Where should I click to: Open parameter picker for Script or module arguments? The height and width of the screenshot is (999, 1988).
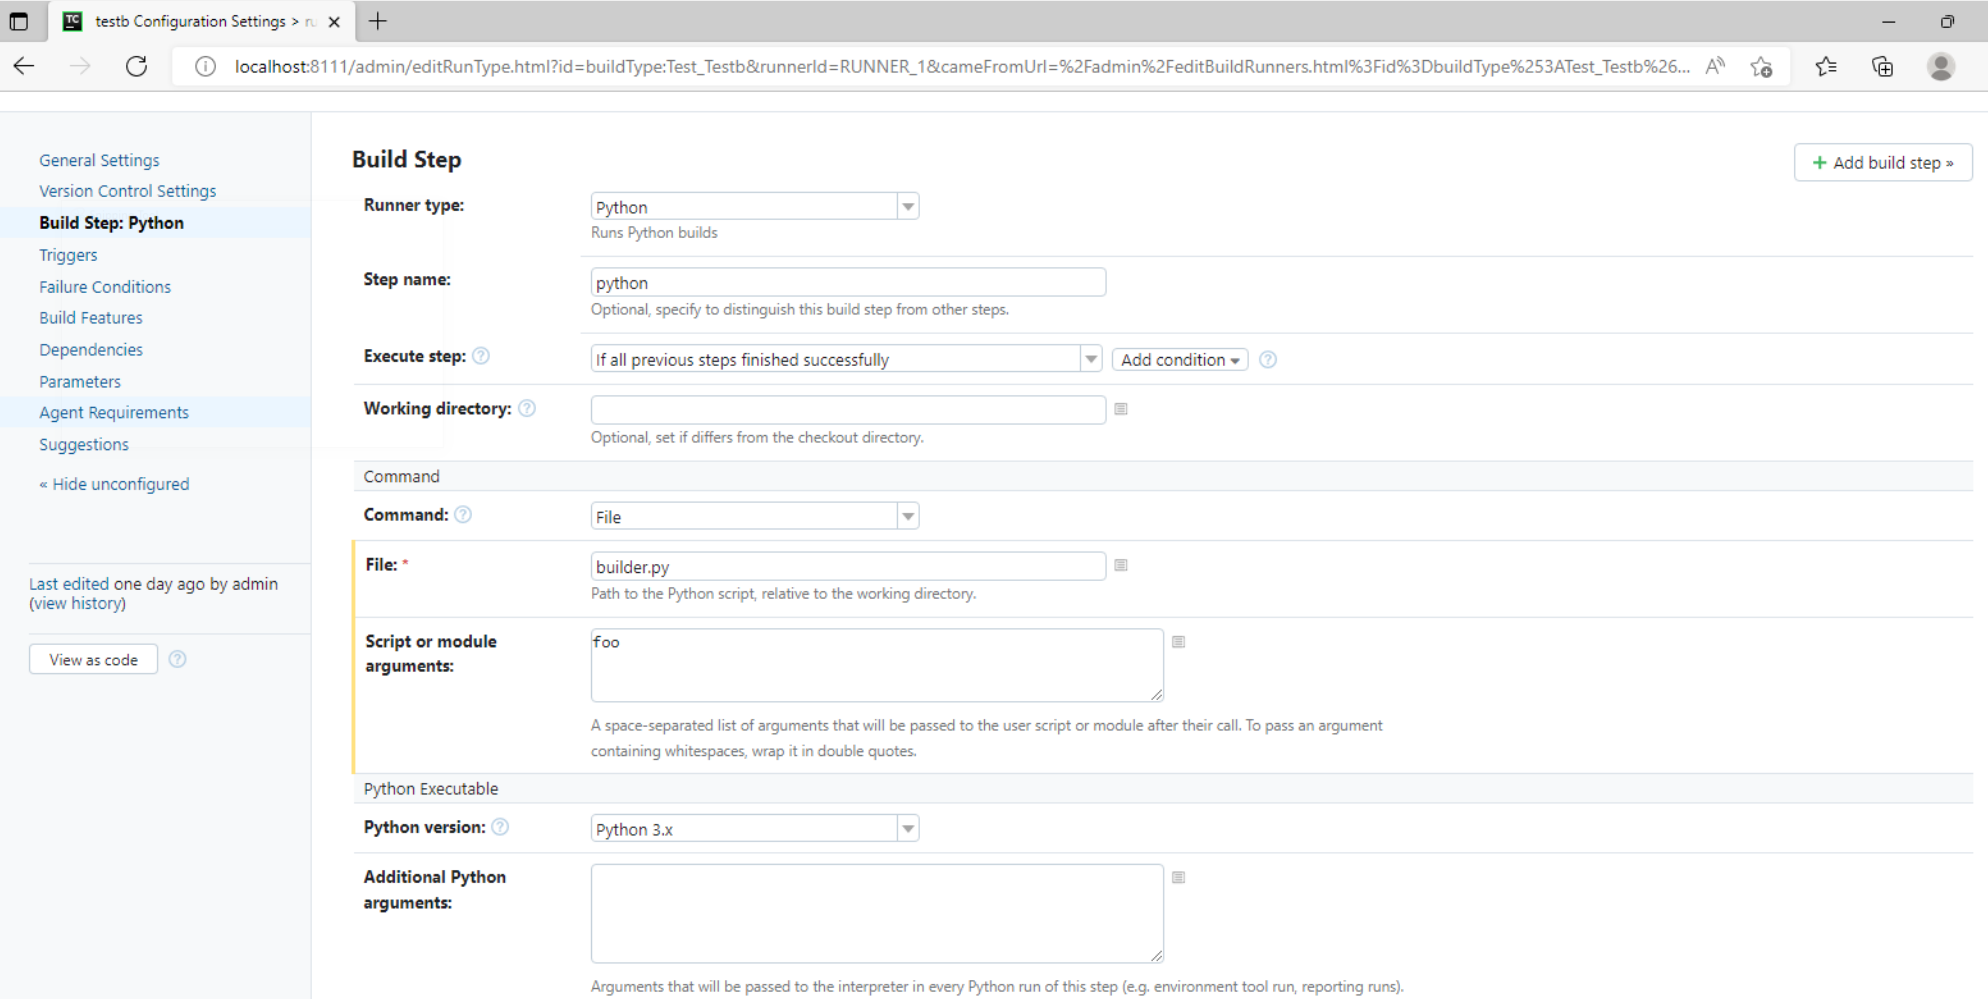click(x=1179, y=642)
